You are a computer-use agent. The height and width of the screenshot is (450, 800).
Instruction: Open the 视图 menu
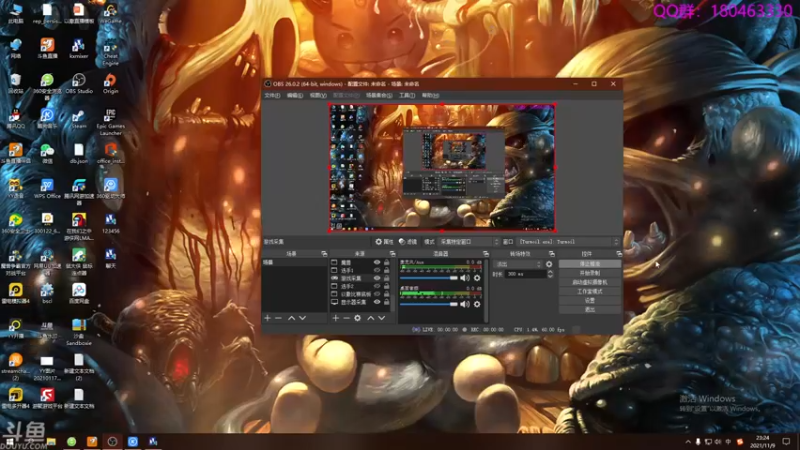317,95
